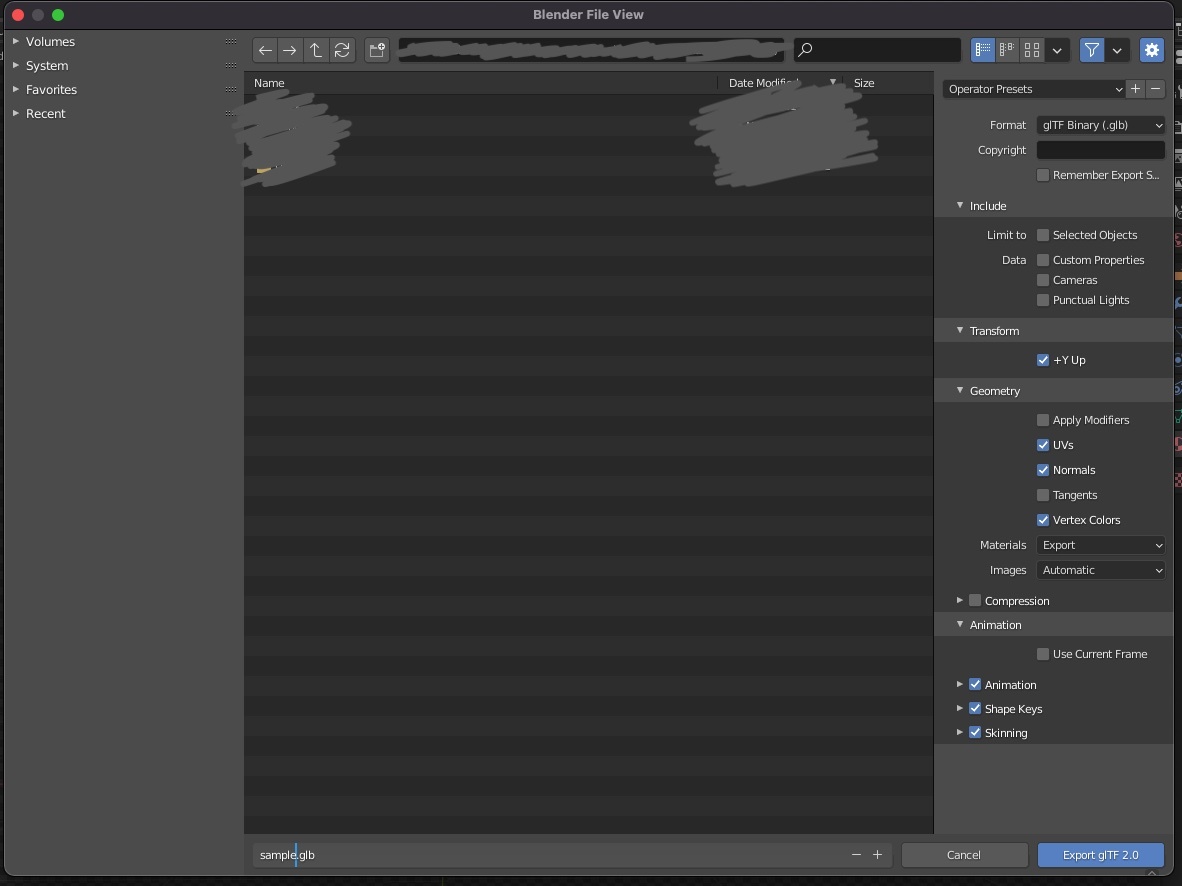Switch to vertical list display mode
The width and height of the screenshot is (1182, 886).
(983, 51)
